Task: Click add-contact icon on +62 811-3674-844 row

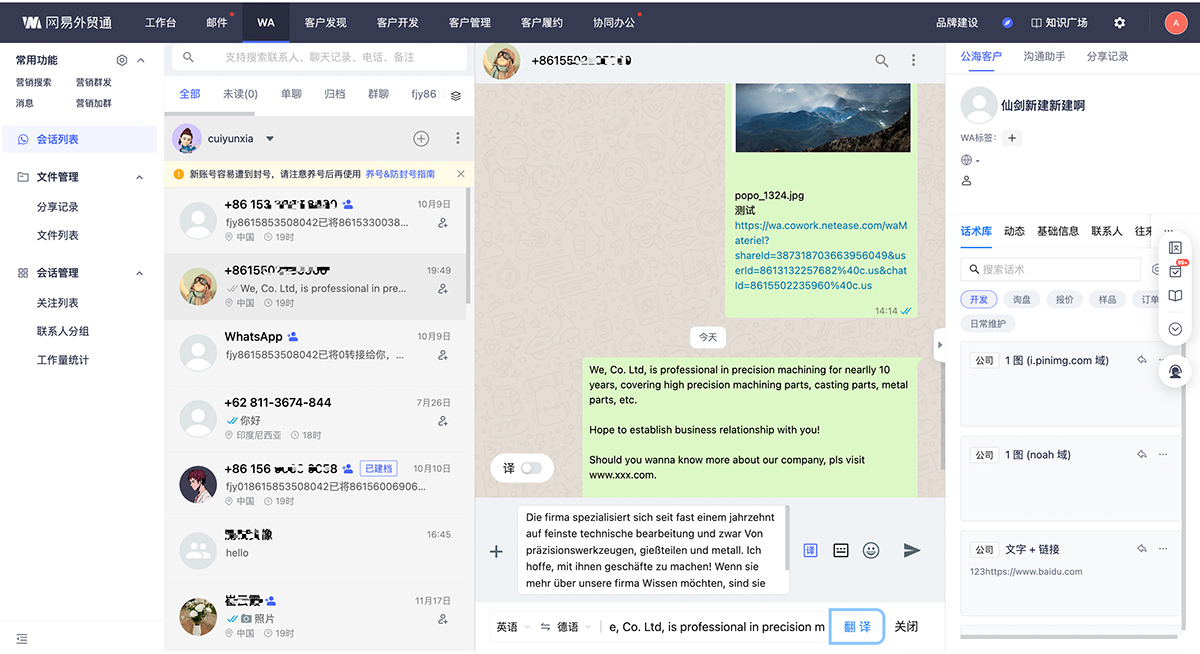Action: [442, 421]
